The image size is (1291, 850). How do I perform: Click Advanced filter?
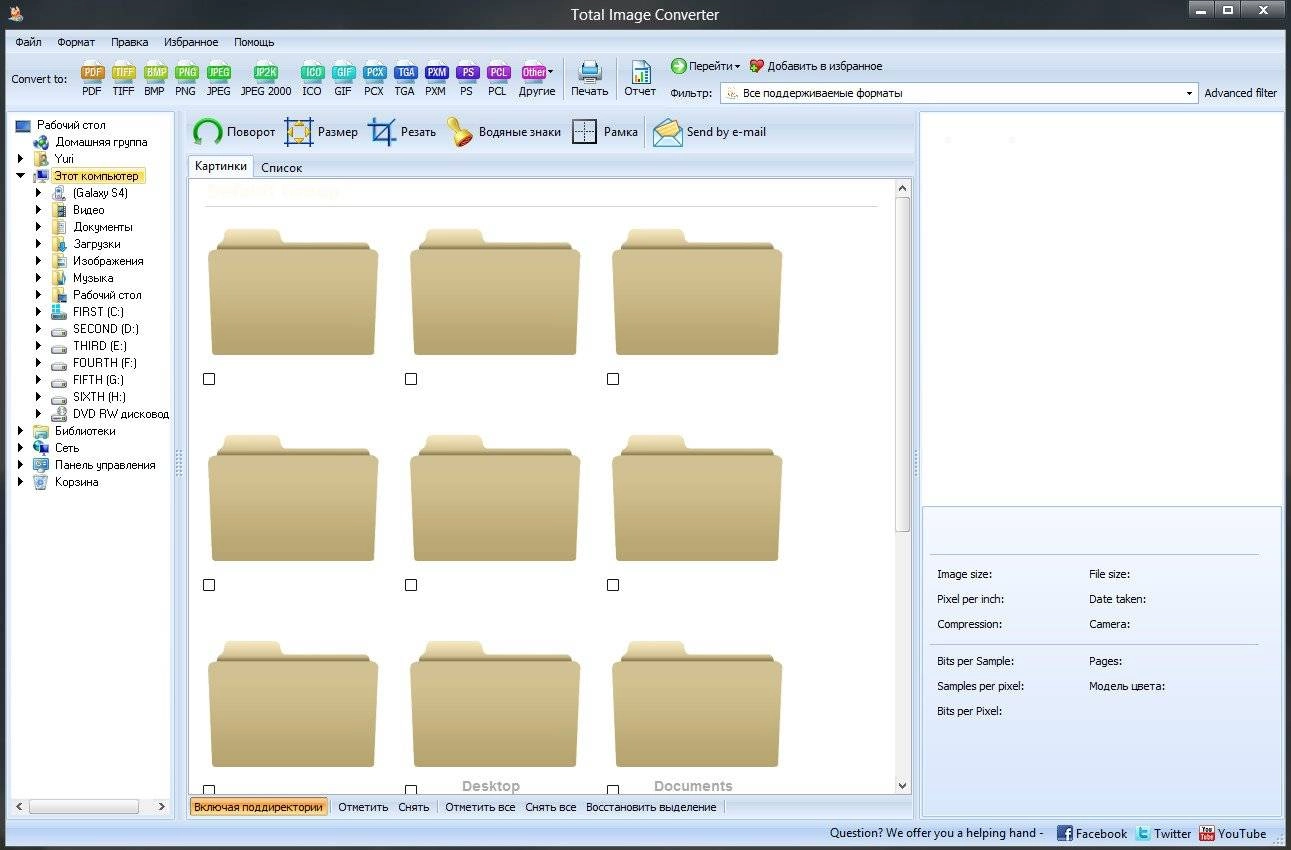tap(1240, 93)
